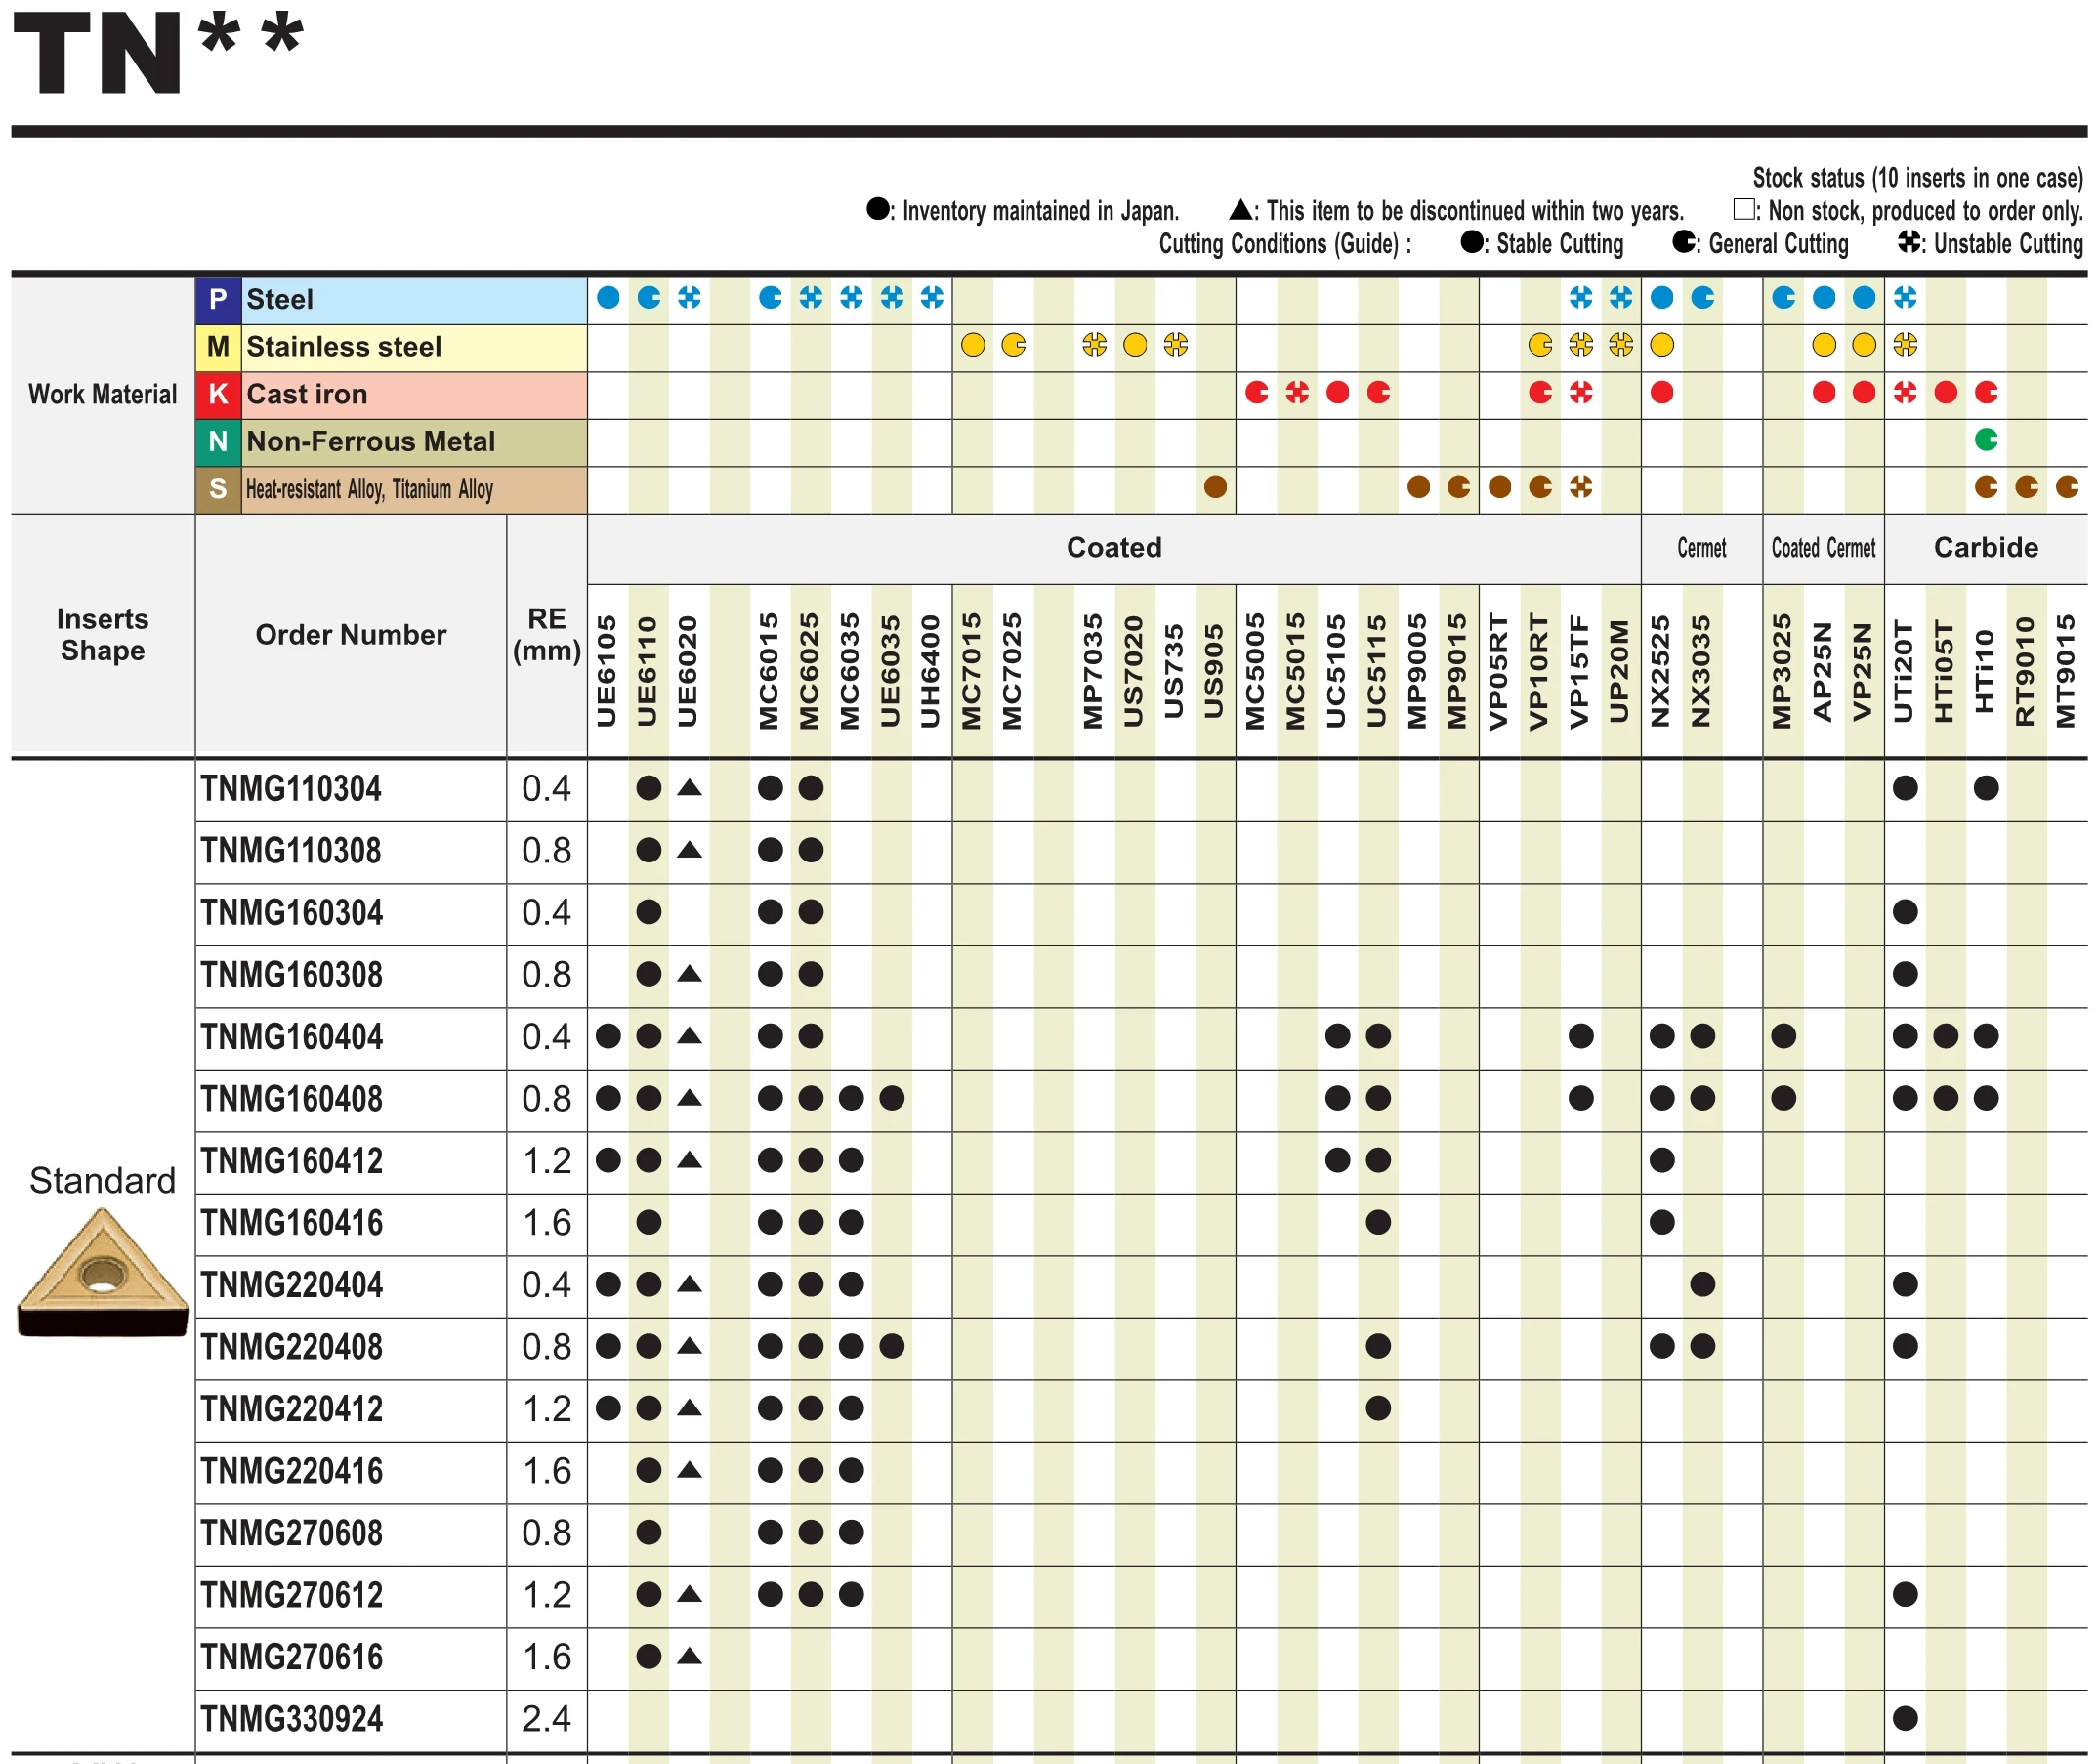This screenshot has width=2098, height=1764.
Task: Click the brown S Heat-resistant Alloy code square
Action: [x=218, y=489]
